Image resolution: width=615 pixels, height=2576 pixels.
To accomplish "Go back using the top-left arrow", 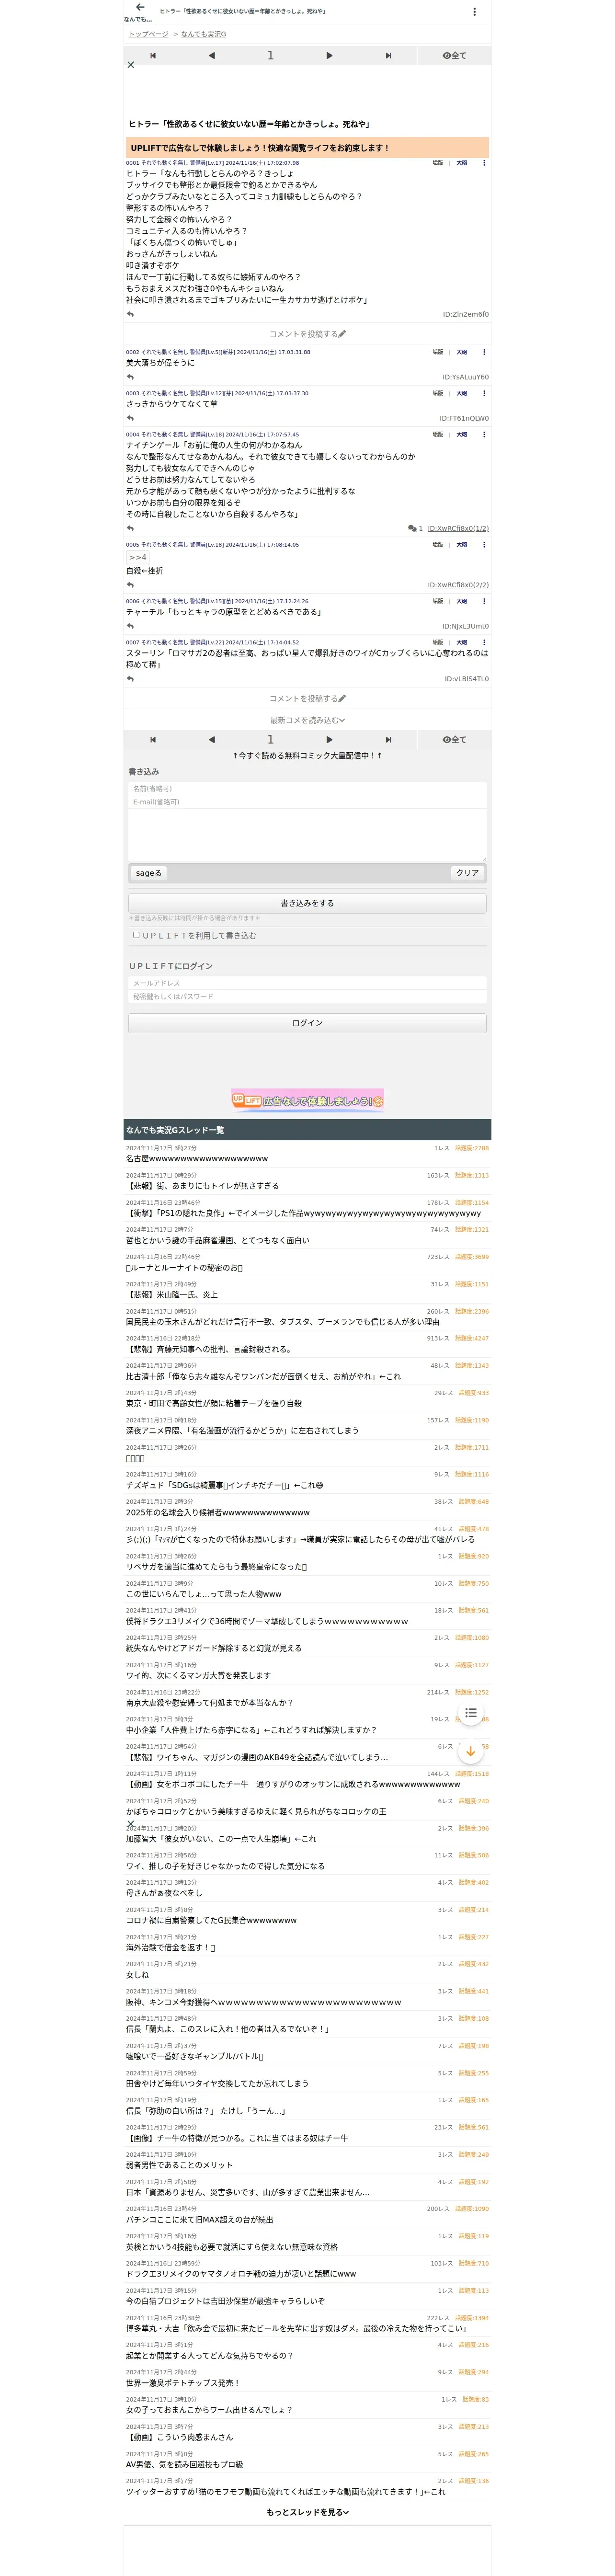I will click(x=140, y=7).
